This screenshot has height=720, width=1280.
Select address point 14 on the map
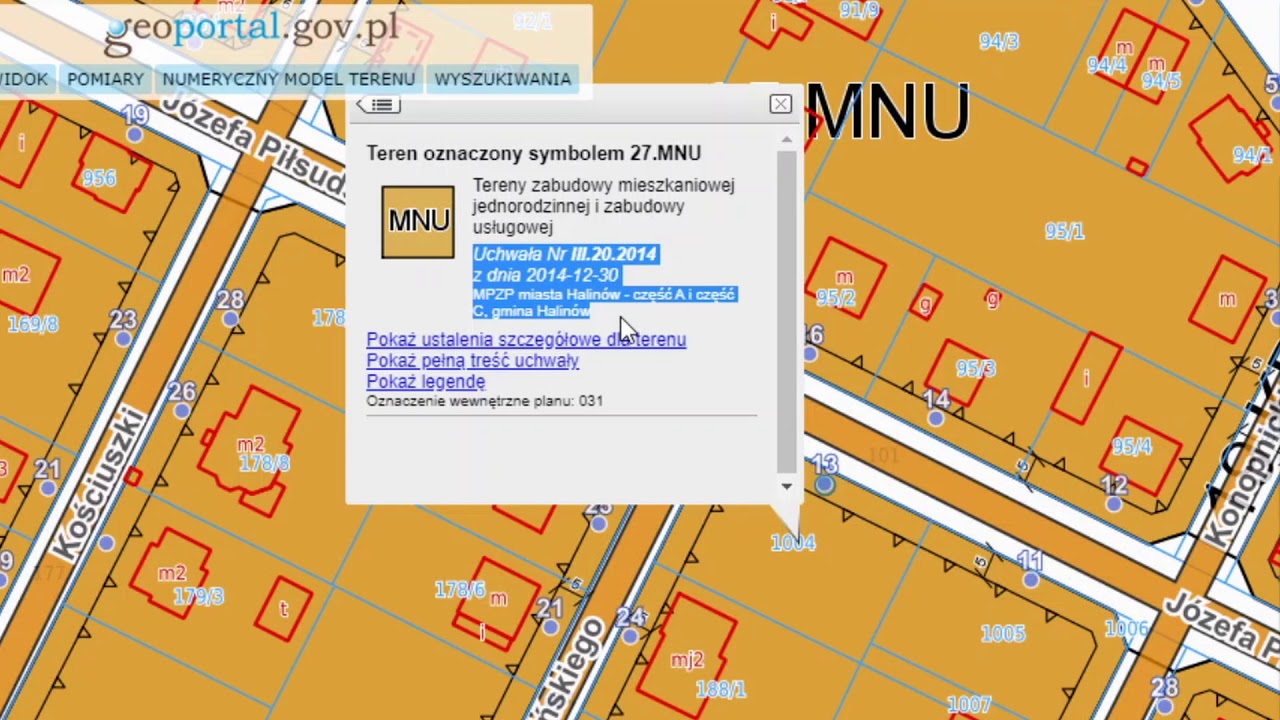[935, 419]
